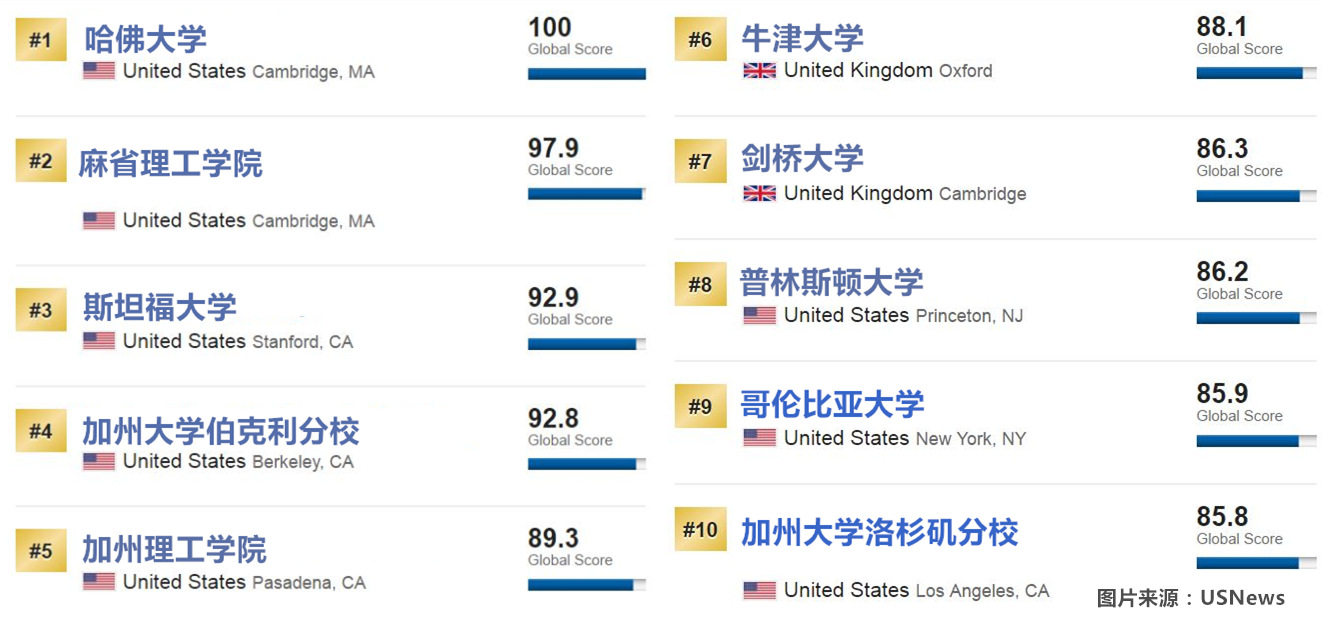This screenshot has height=620, width=1322.
Task: Click the US flag under 加州理工学院
Action: point(98,582)
